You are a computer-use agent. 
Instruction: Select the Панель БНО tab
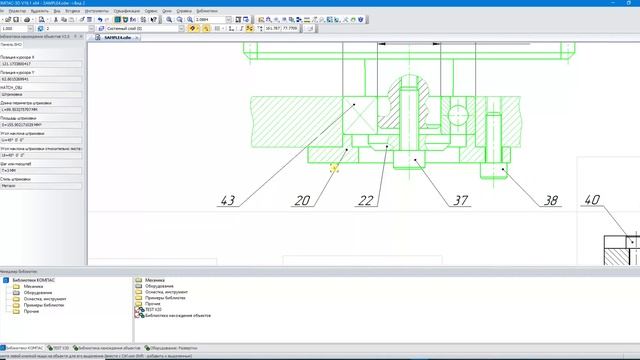coord(11,44)
